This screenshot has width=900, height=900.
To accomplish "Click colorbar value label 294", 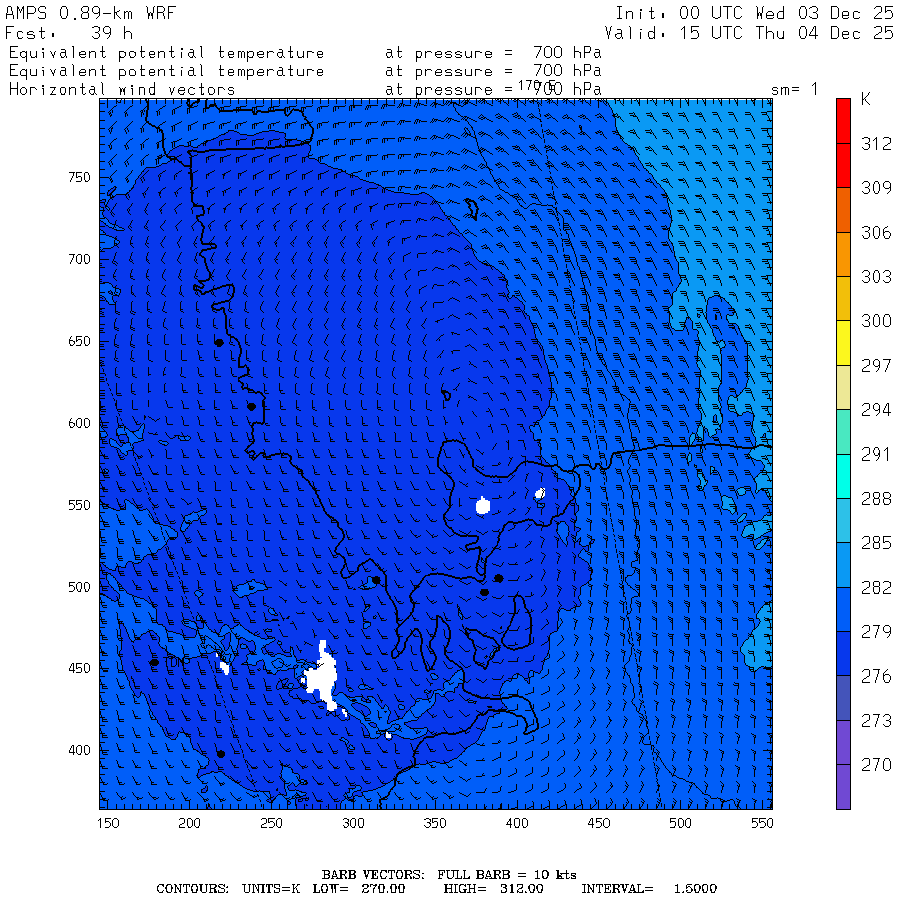I will point(876,410).
